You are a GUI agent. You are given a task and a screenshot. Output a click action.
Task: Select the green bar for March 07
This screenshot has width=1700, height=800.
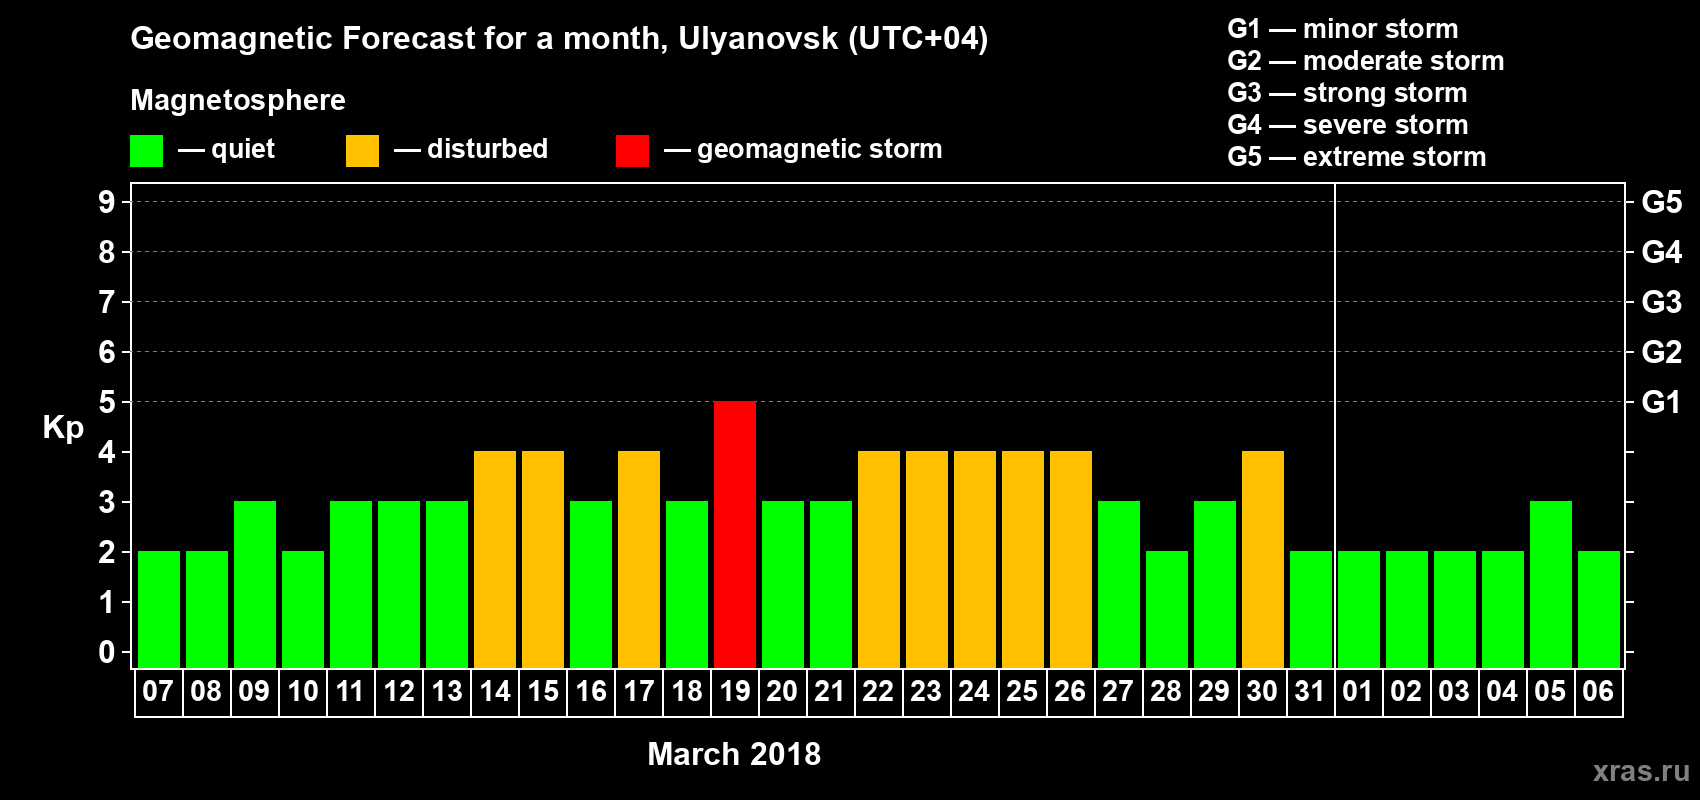[159, 609]
